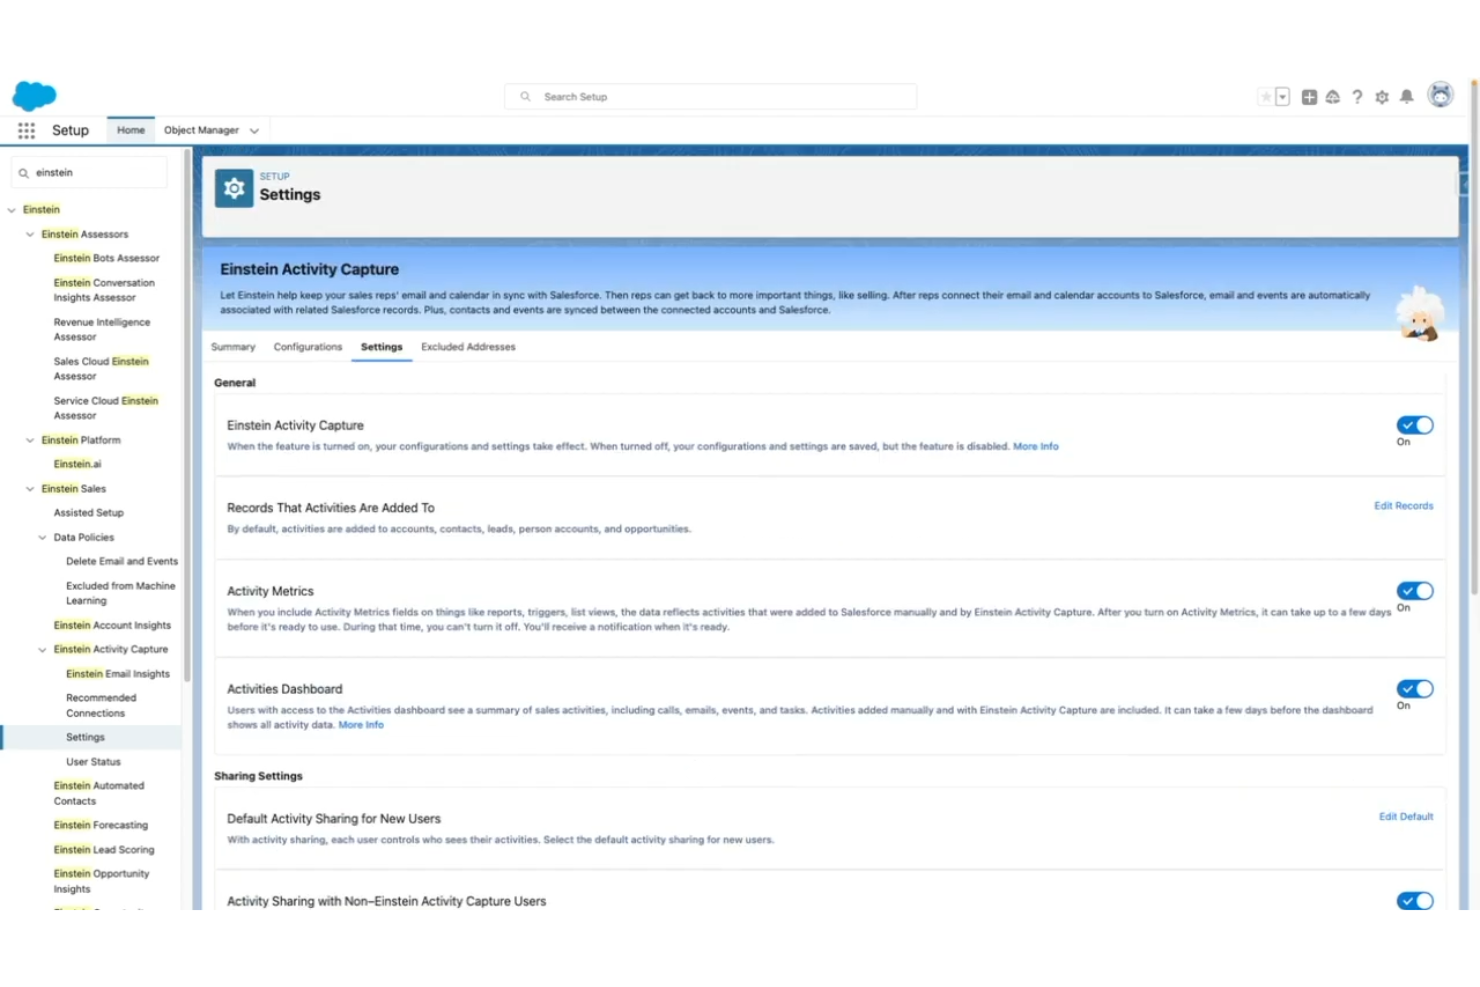The image size is (1480, 987).
Task: Open Einstein Conversation Insights Assessor
Action: (x=104, y=290)
